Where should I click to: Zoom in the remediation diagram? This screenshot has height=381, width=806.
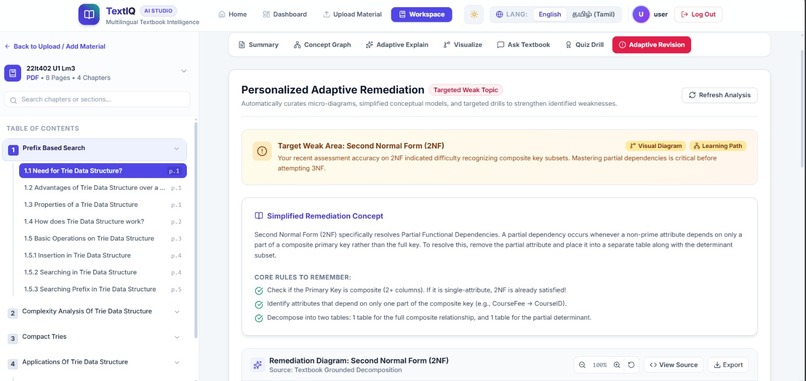[617, 365]
